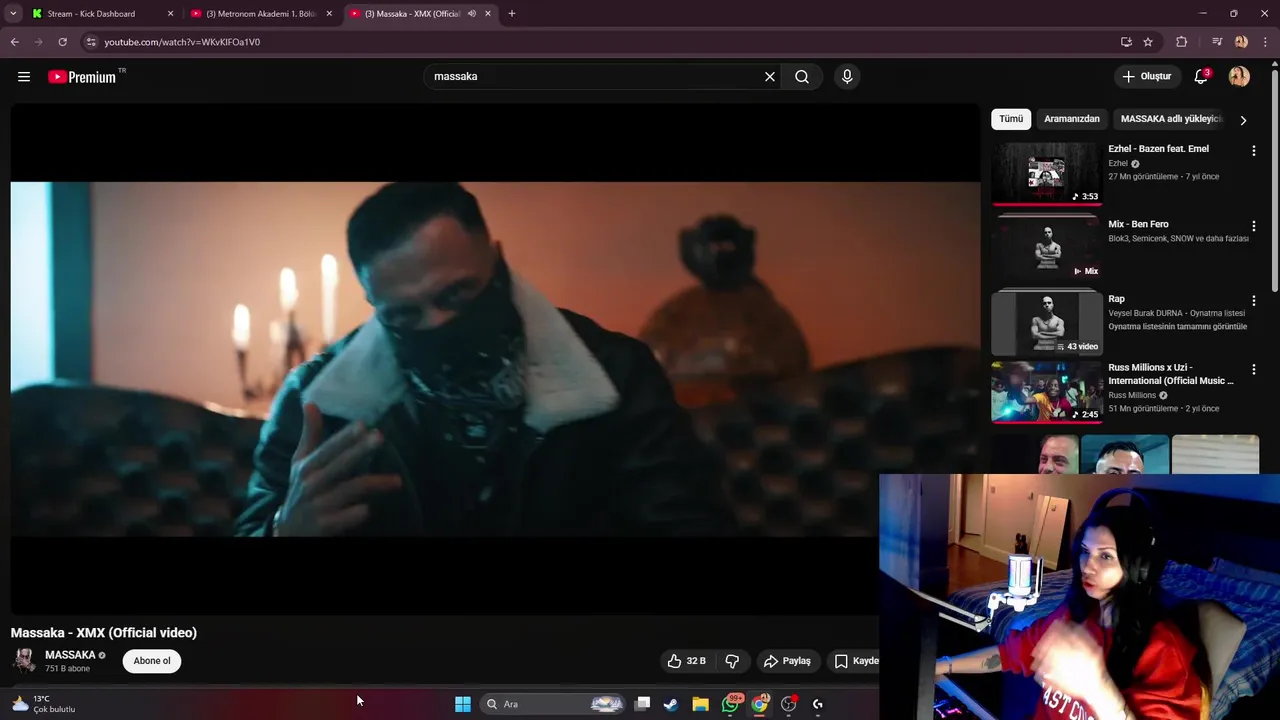The height and width of the screenshot is (720, 1280).
Task: Close the Massaka XMX tab
Action: (x=488, y=14)
